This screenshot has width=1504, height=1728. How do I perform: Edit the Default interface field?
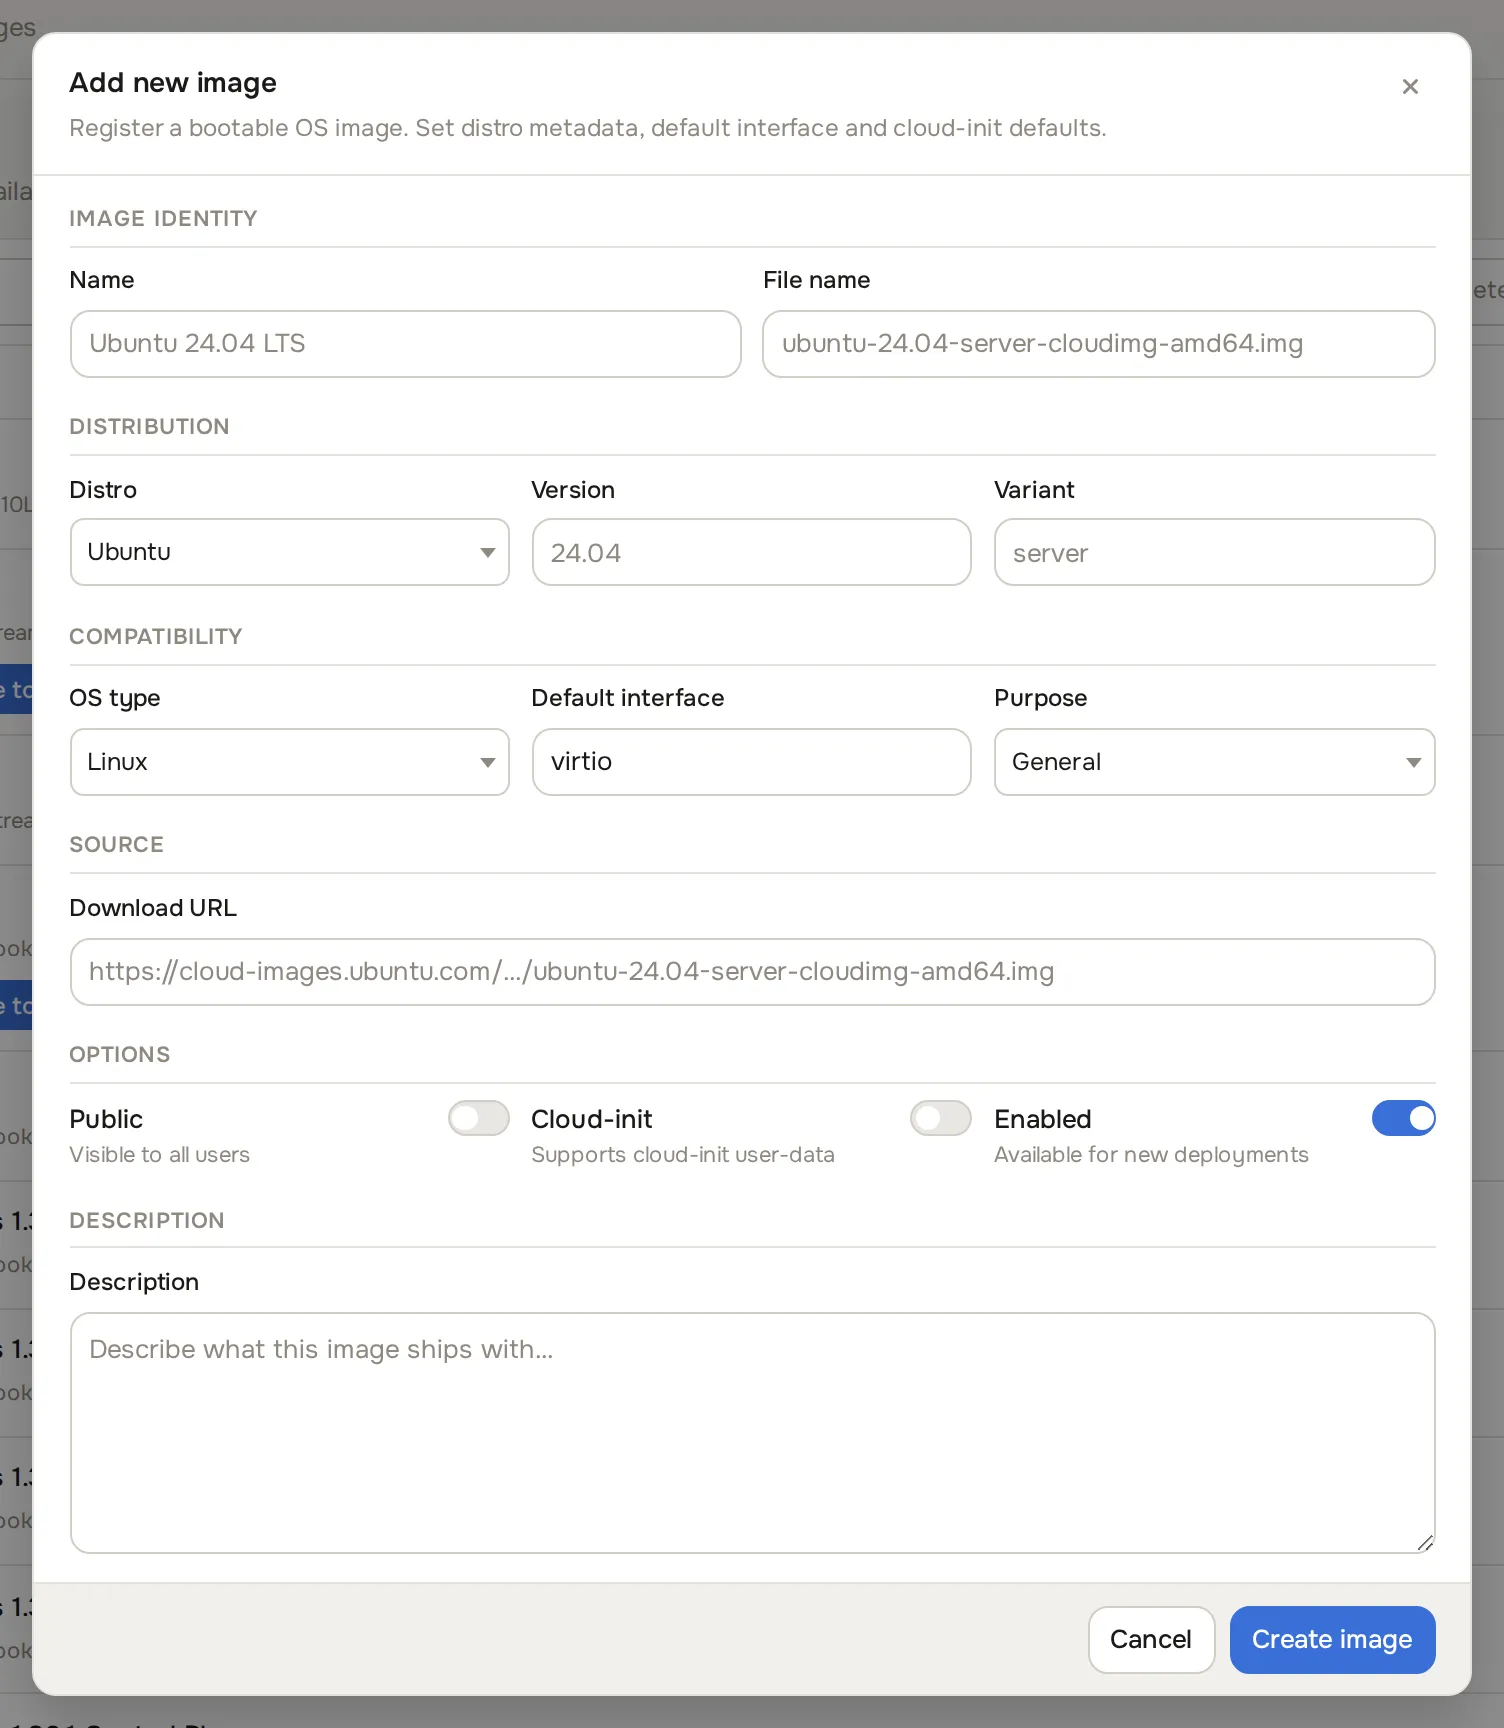pos(752,762)
